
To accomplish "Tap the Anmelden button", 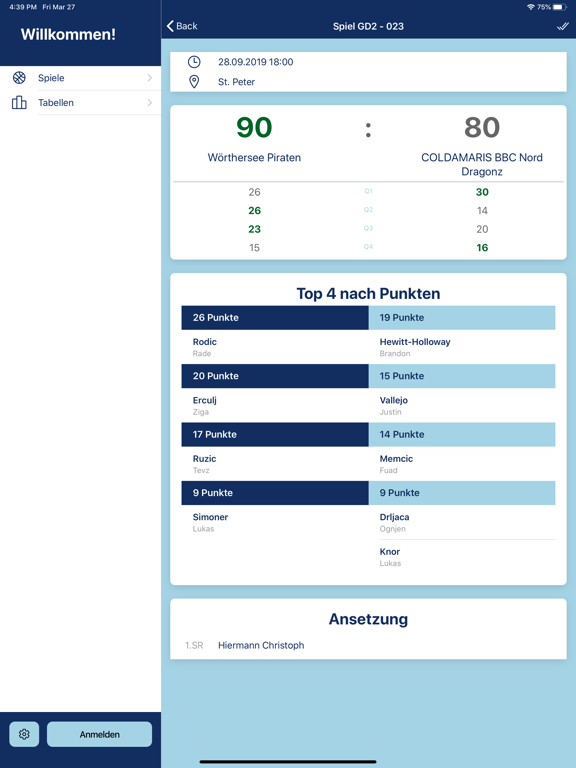I will point(99,734).
